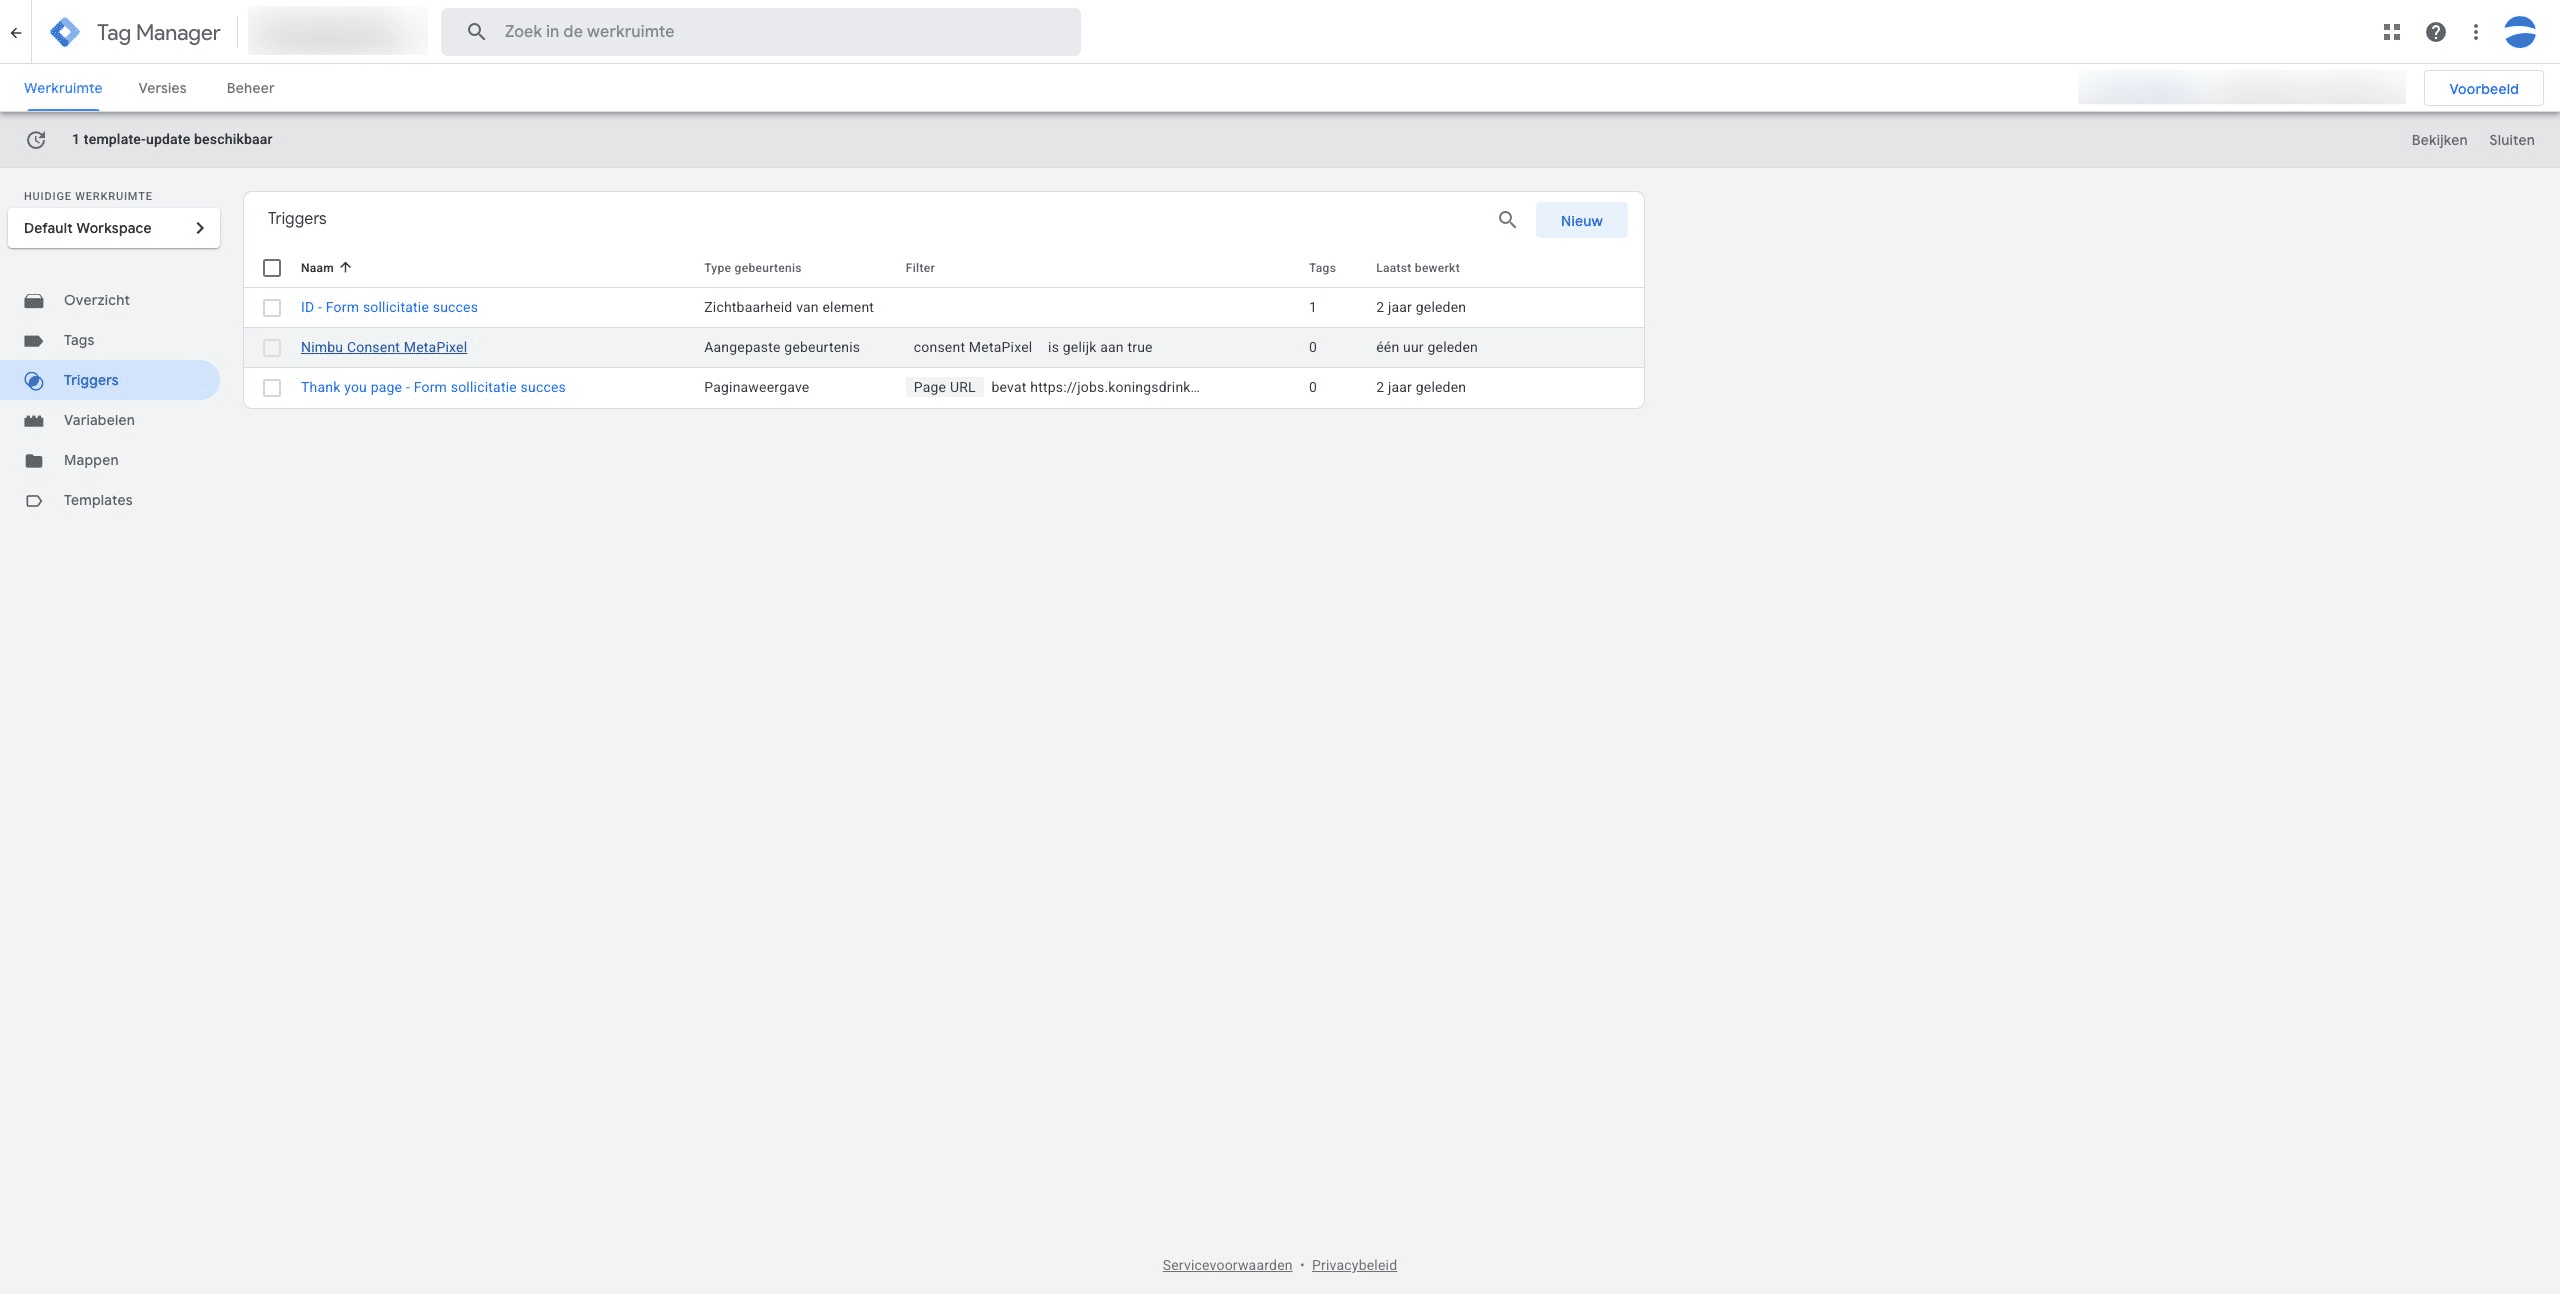Click the Tag Manager logo icon
This screenshot has height=1294, width=2560.
pyautogui.click(x=65, y=32)
